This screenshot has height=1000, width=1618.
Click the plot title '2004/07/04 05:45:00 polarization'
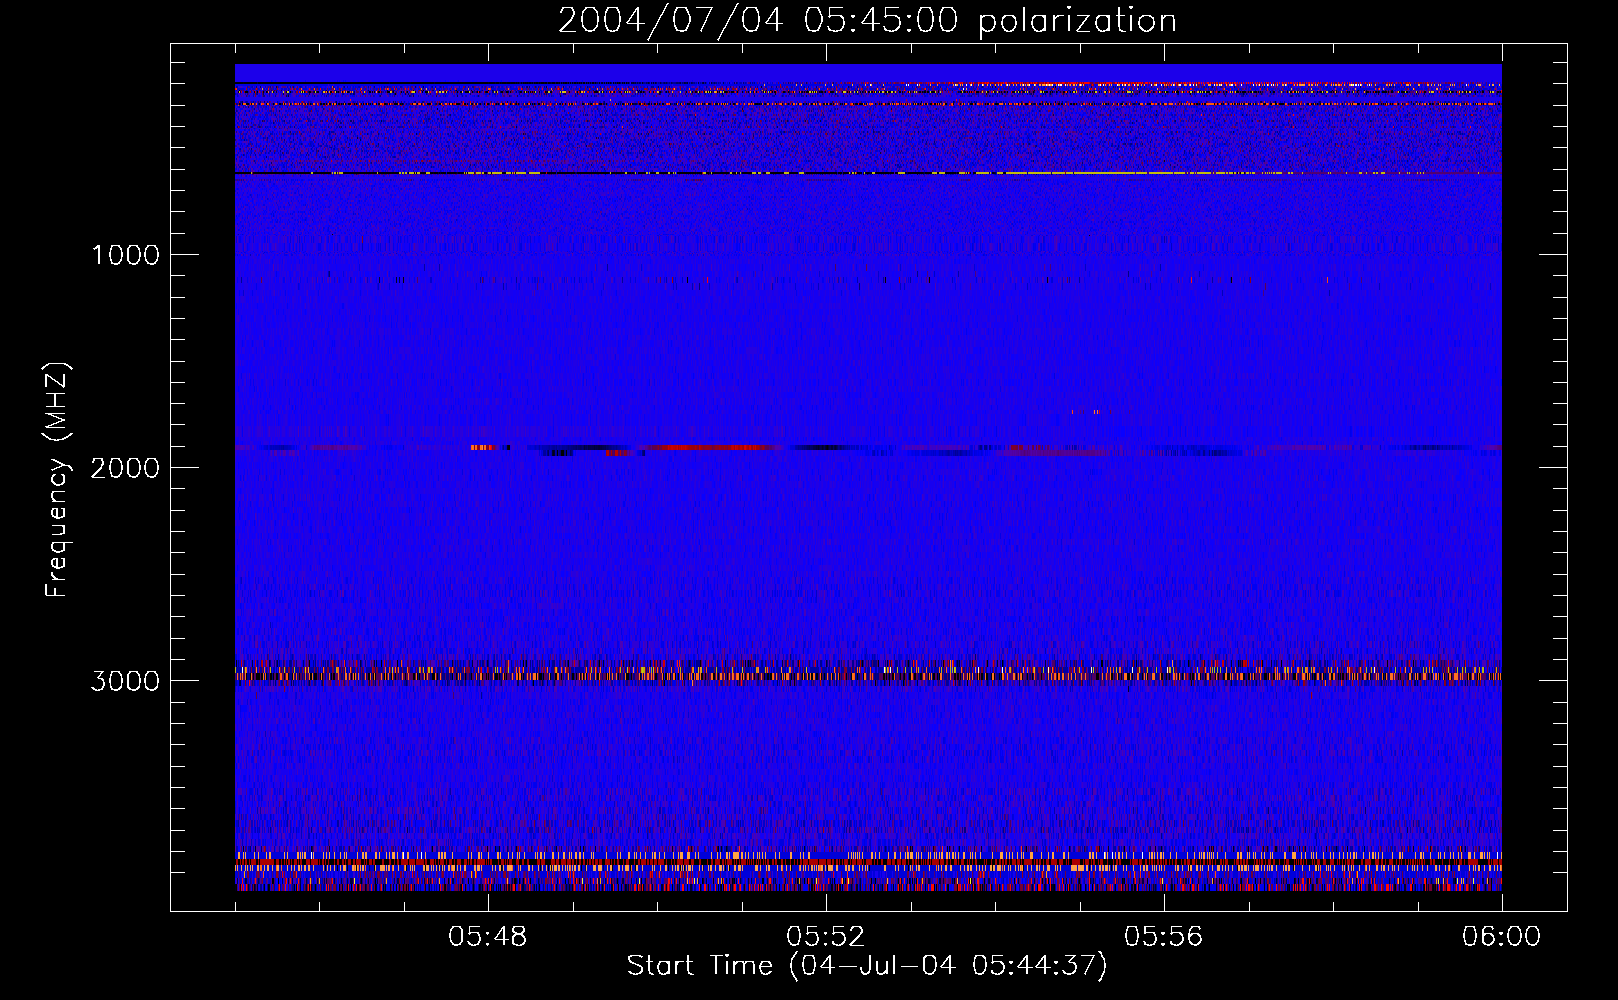[867, 20]
